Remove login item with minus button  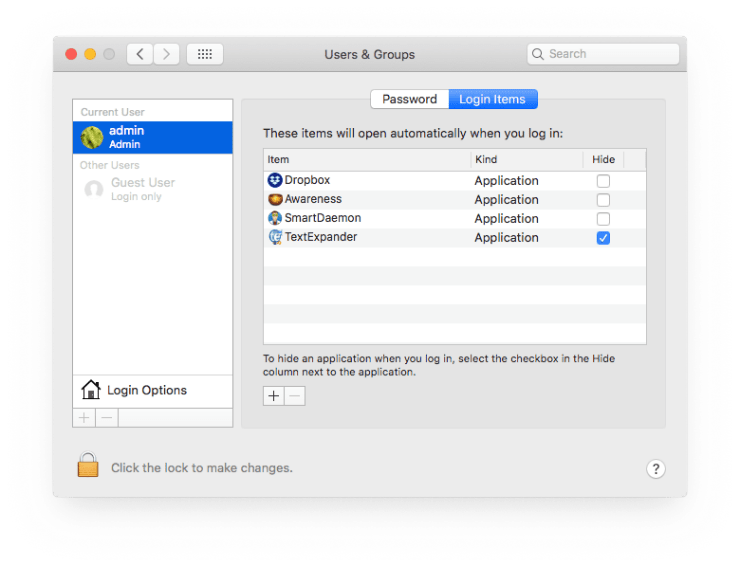point(295,396)
